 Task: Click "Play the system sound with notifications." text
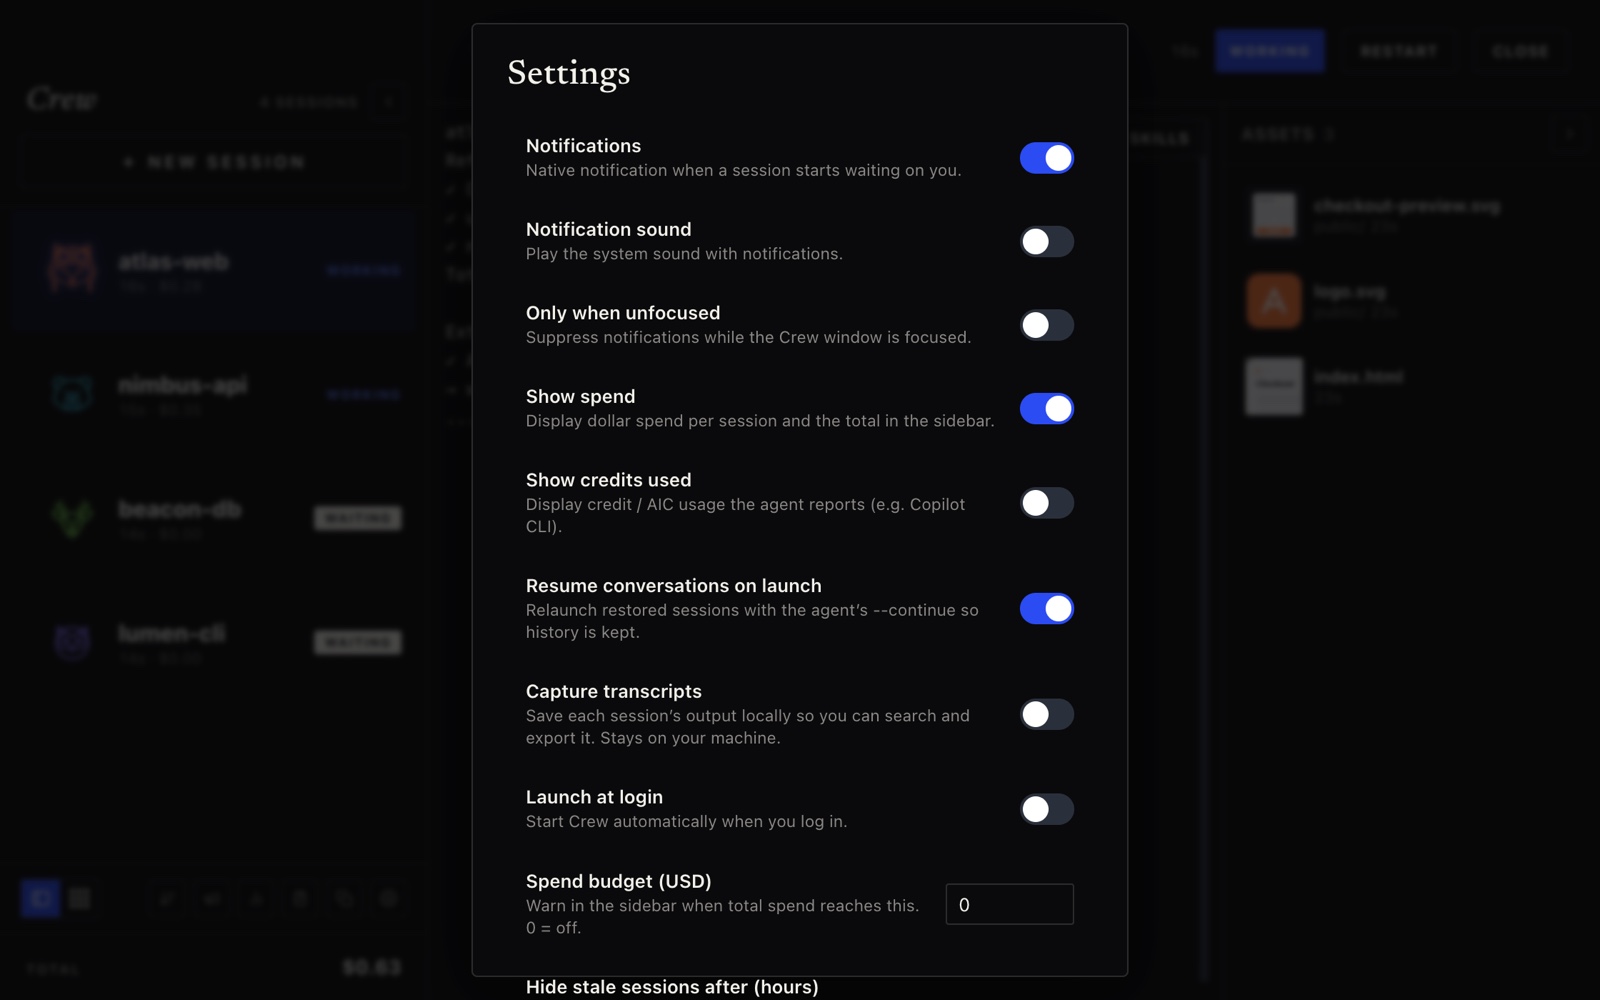click(684, 254)
